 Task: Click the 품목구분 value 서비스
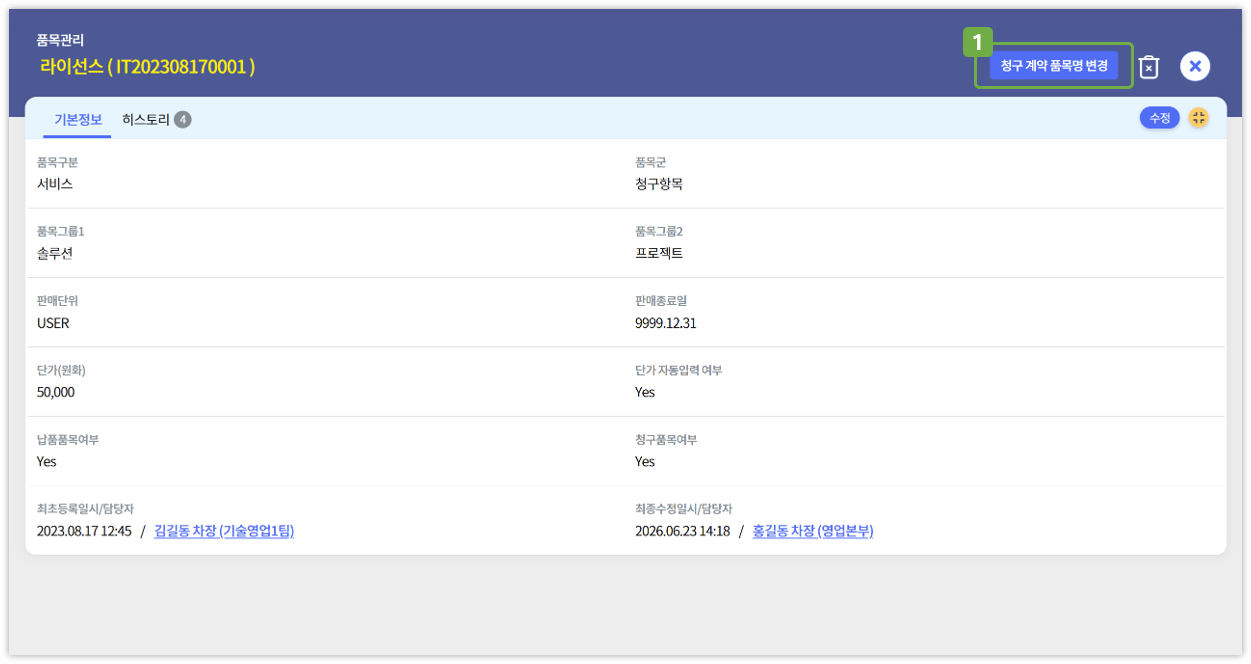55,184
